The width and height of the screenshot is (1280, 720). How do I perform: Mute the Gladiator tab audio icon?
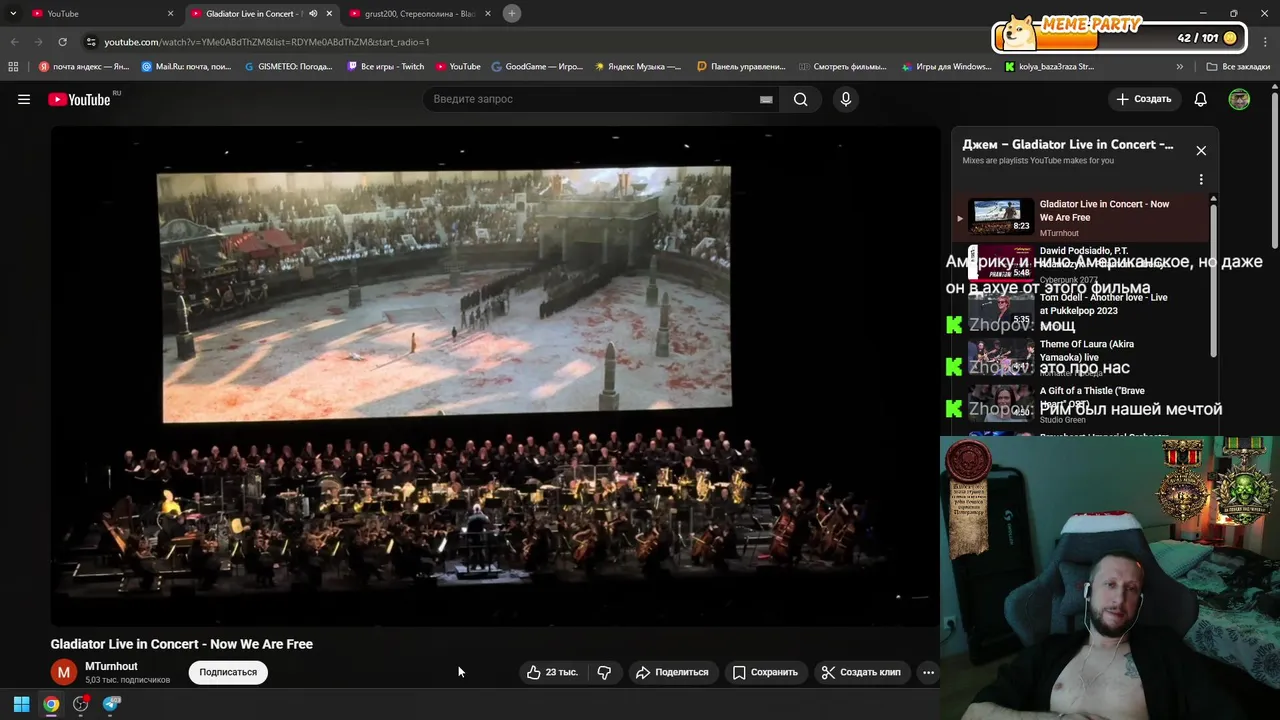tap(313, 13)
